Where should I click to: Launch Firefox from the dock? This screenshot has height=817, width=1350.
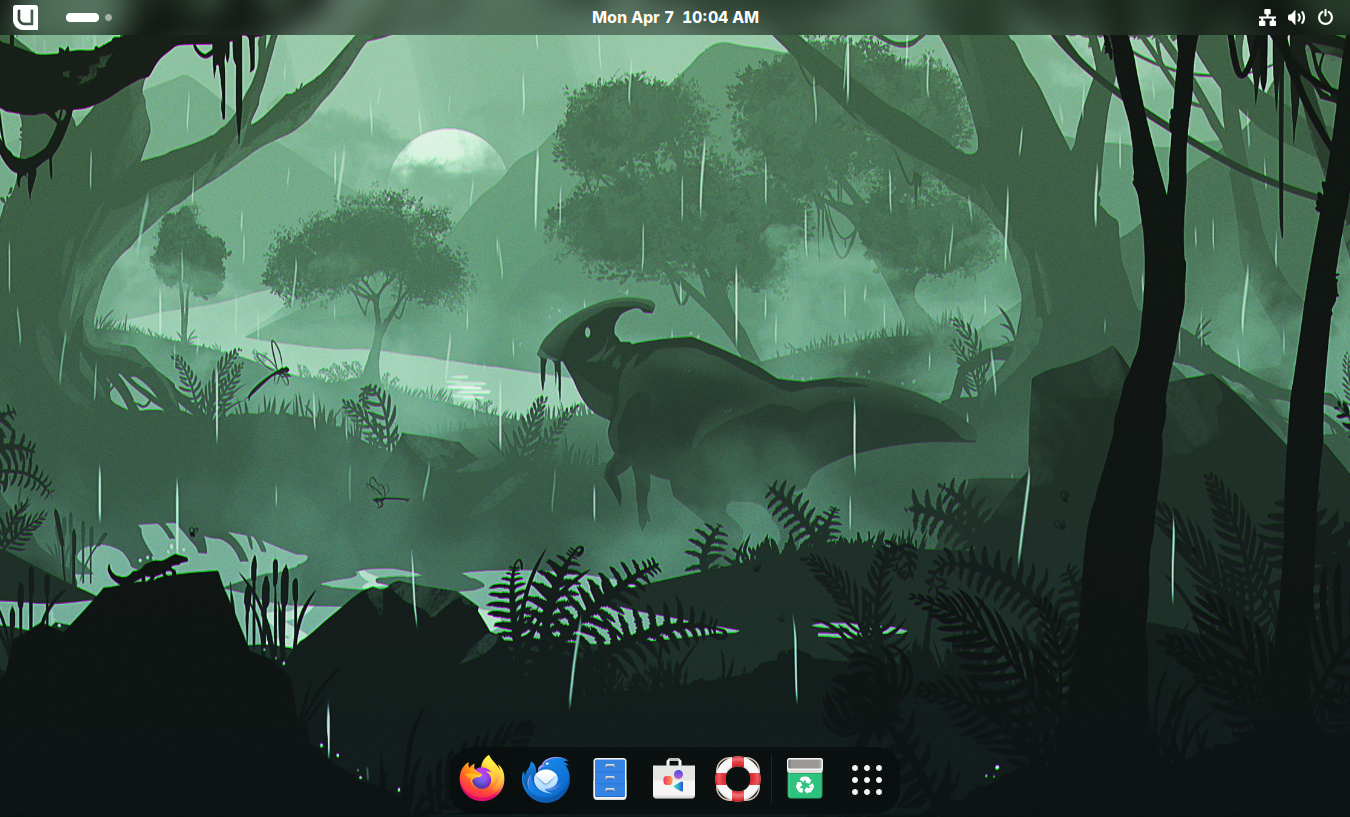(482, 779)
